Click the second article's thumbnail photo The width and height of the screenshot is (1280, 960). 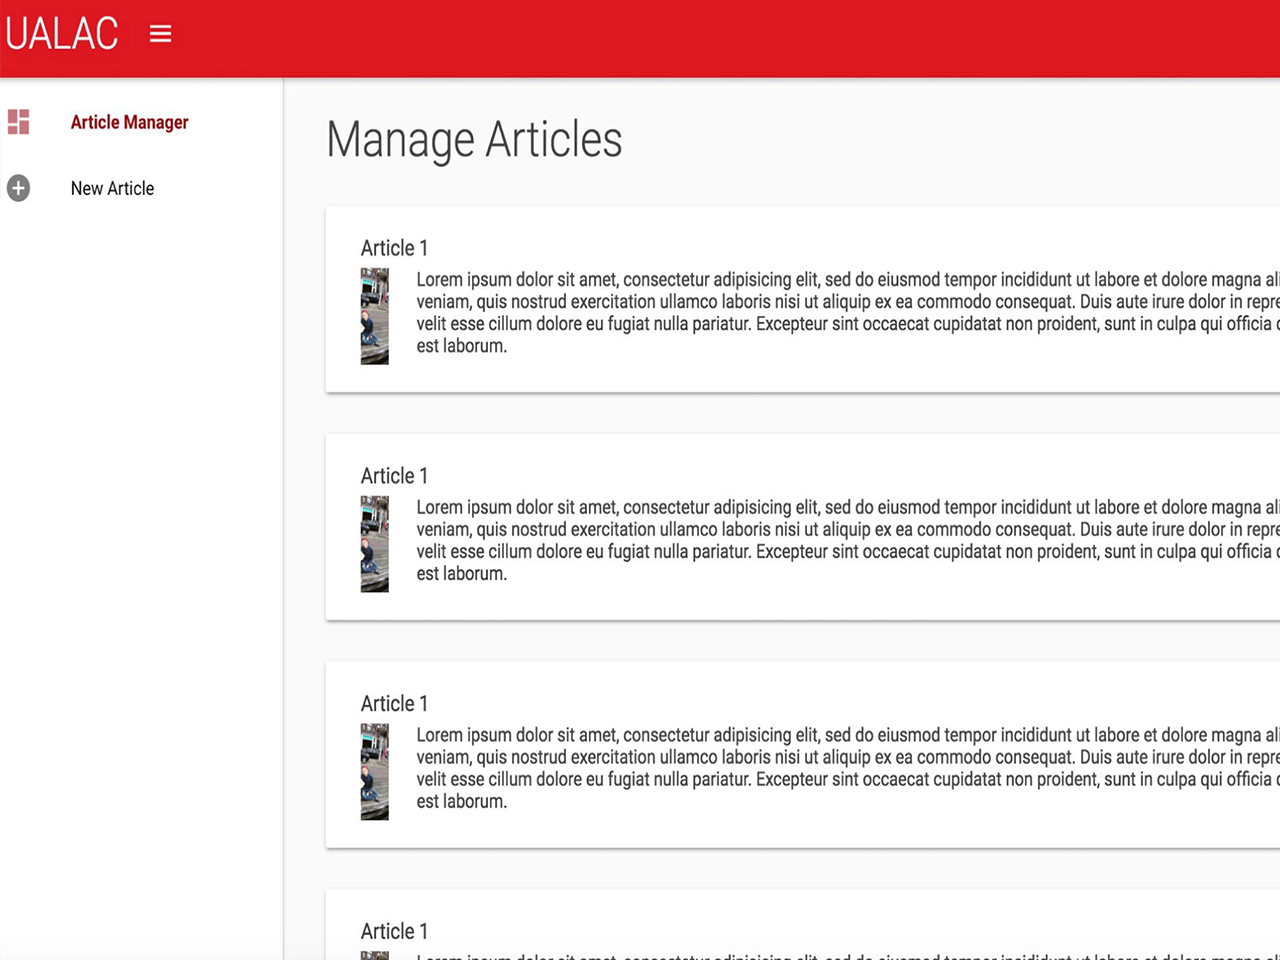[374, 544]
